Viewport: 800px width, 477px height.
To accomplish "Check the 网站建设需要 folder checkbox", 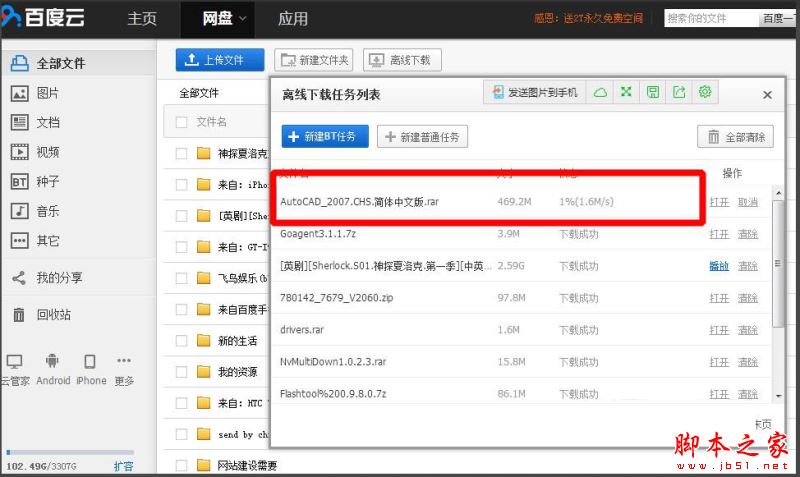I will (x=181, y=465).
